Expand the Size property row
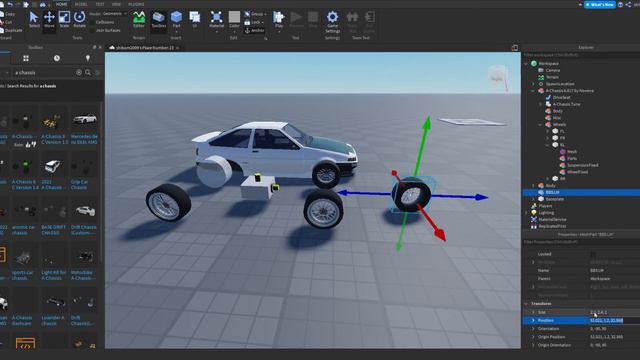The image size is (640, 360). point(533,312)
